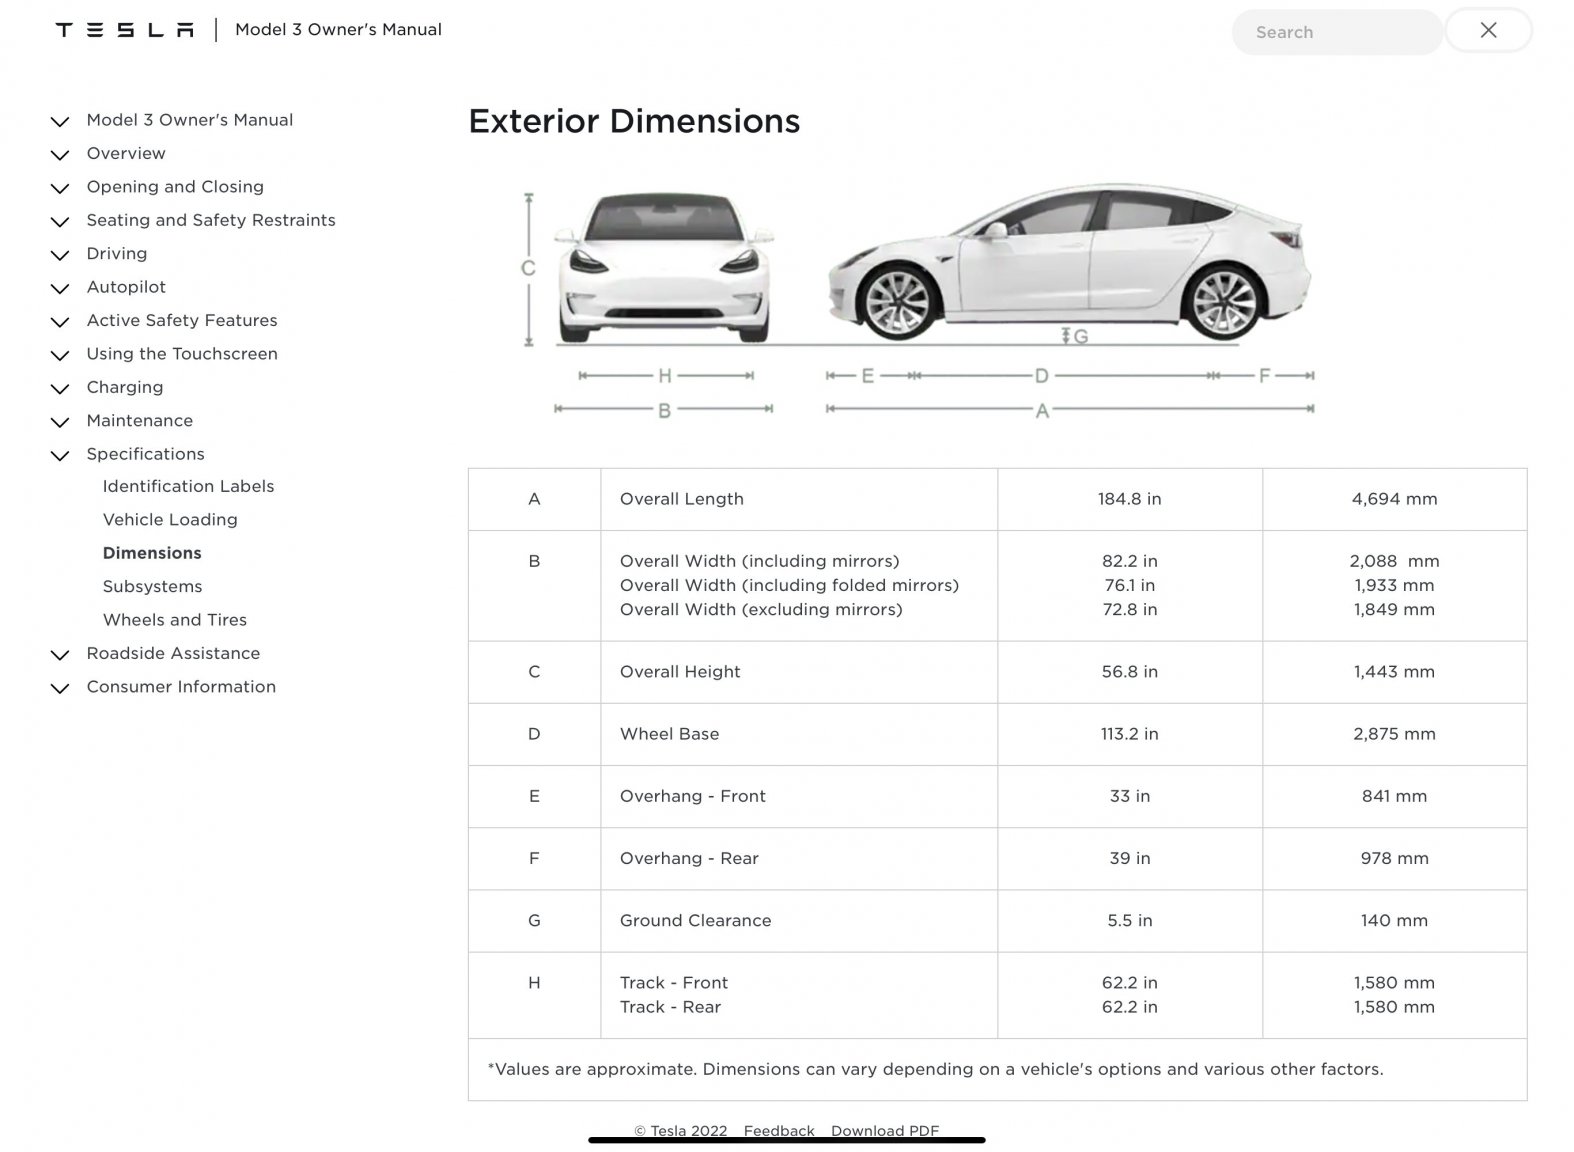Expand the Charging chevron arrow

(x=60, y=388)
